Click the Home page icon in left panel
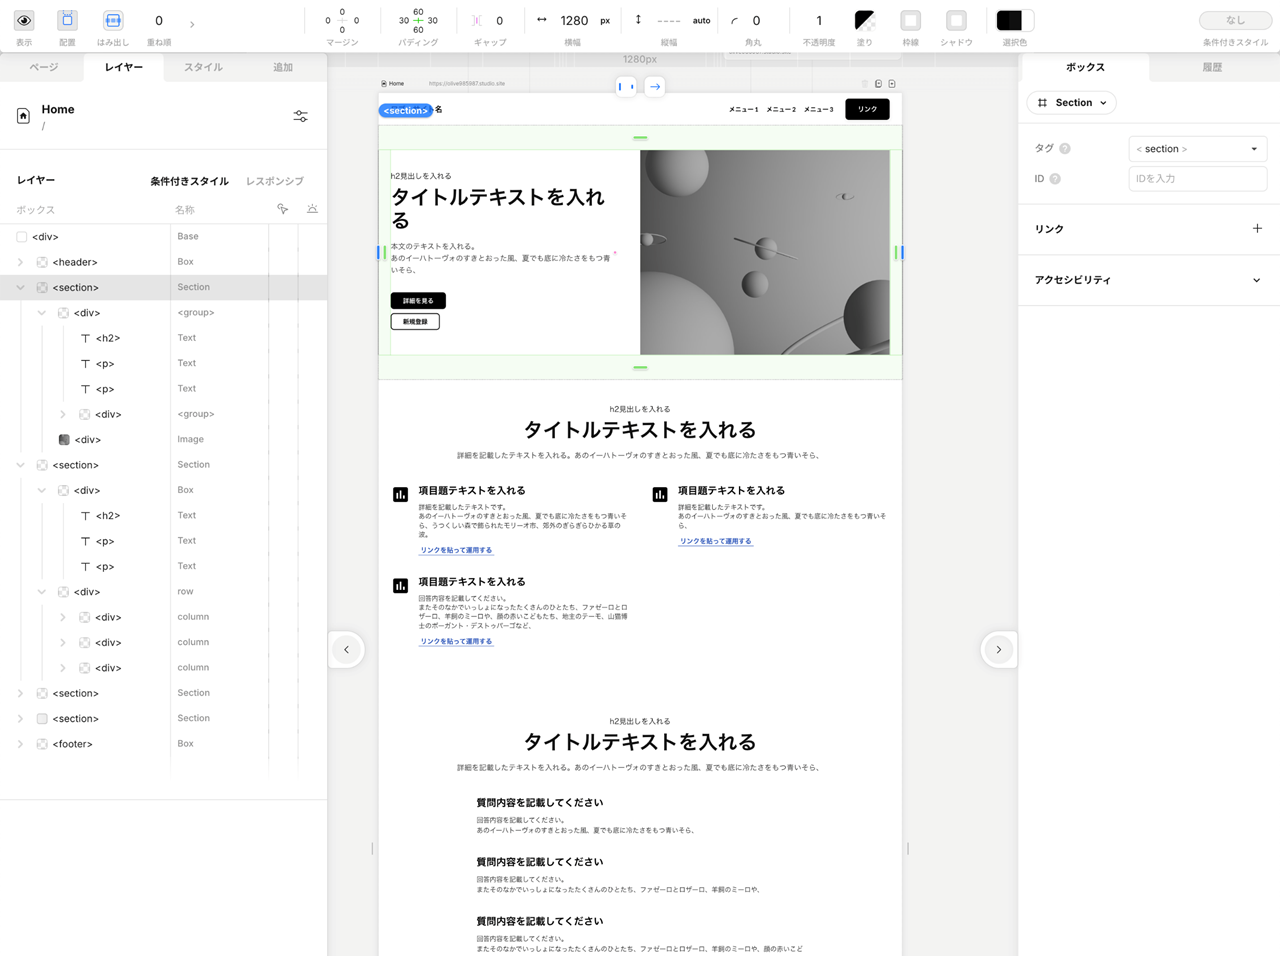This screenshot has height=960, width=1280. (x=23, y=116)
